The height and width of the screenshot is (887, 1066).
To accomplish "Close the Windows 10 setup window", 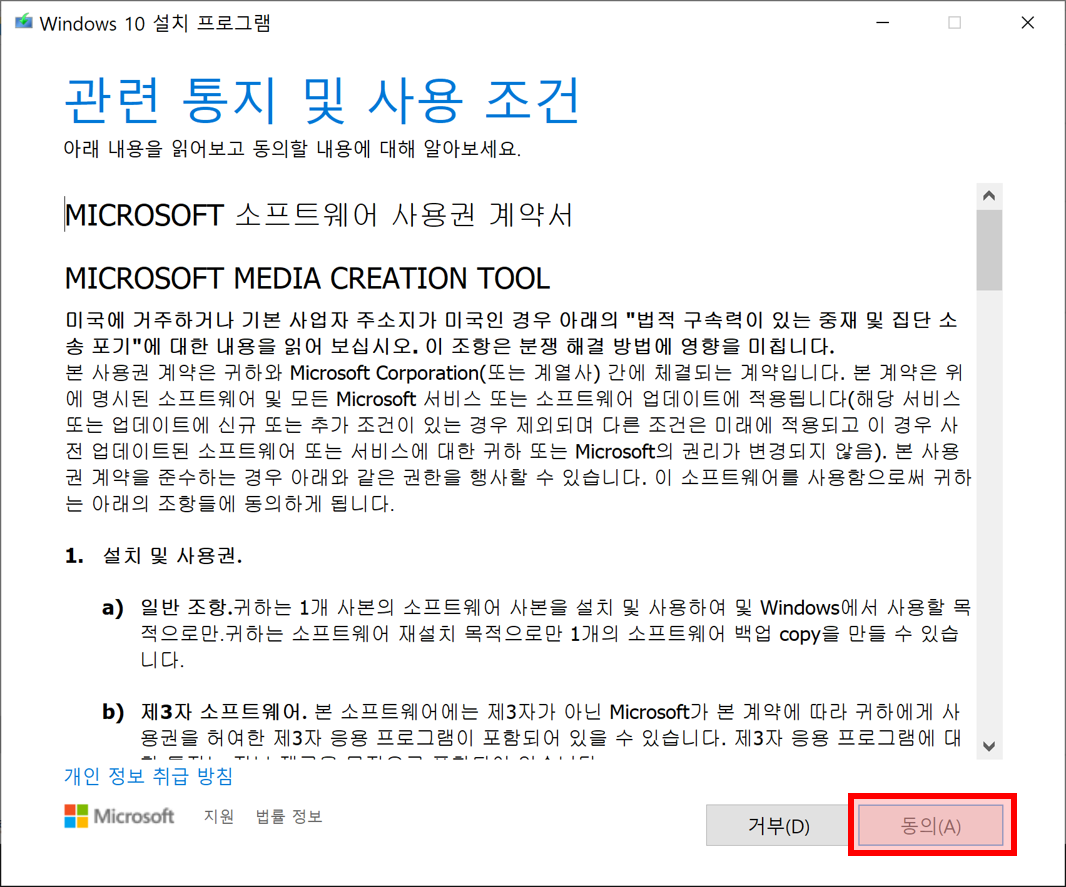I will point(1027,22).
